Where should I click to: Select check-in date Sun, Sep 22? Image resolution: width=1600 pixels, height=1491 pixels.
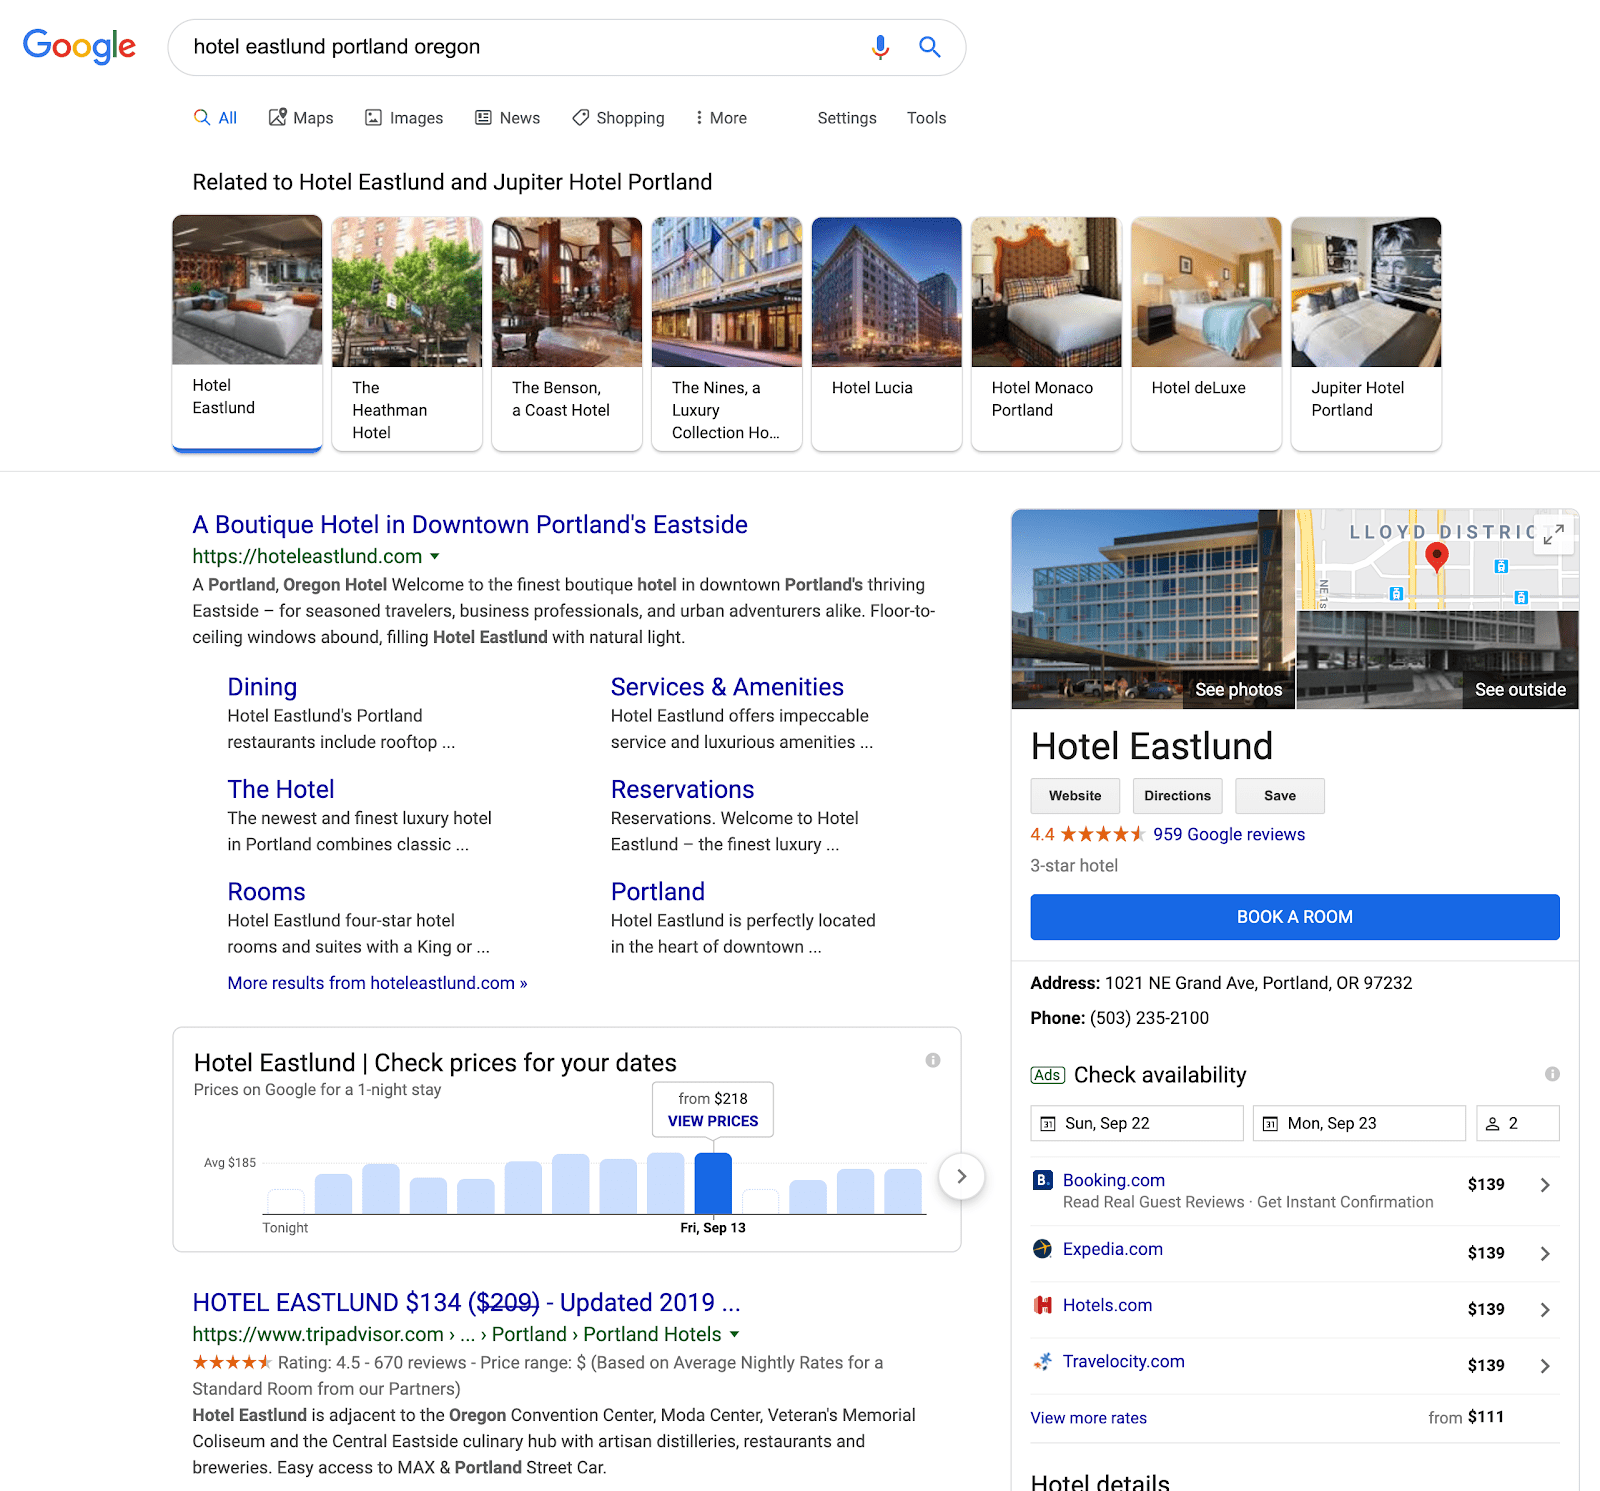tap(1137, 1123)
